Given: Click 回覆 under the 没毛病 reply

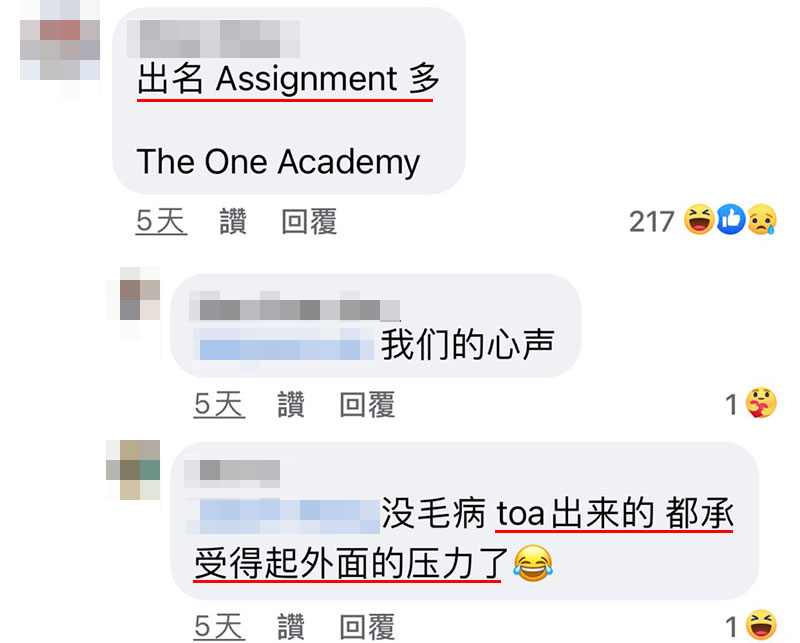Looking at the screenshot, I should [x=367, y=626].
